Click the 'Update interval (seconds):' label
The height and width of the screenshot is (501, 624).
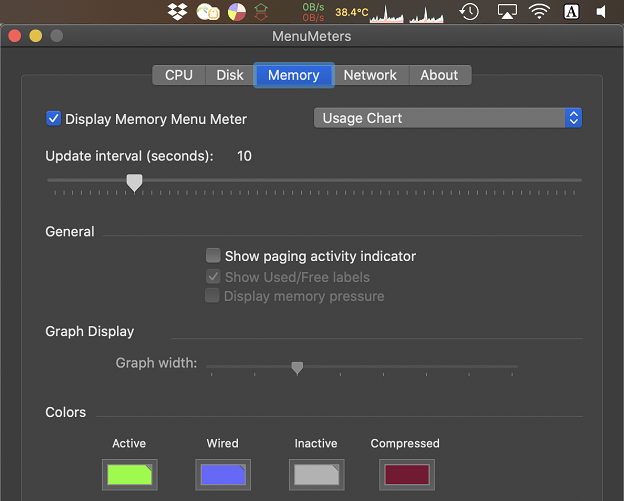[129, 156]
